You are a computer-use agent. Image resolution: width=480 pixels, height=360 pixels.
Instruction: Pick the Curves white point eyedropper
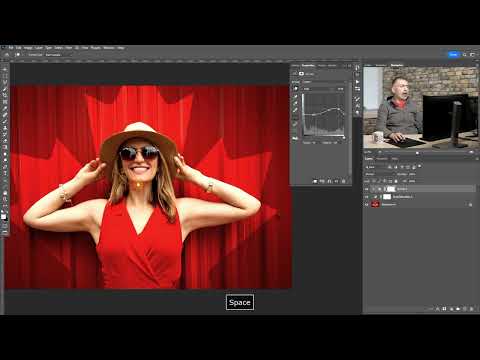click(x=296, y=110)
